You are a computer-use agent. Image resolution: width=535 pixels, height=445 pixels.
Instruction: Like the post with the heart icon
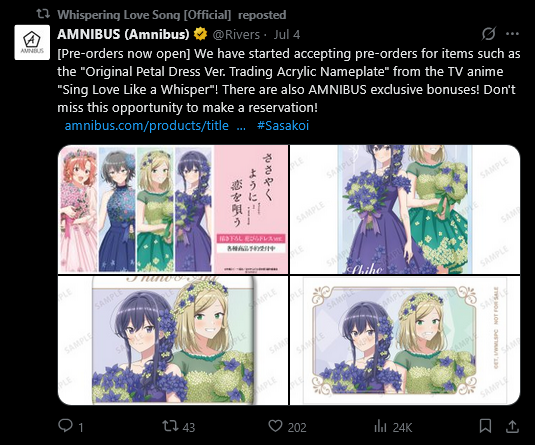[x=275, y=426]
